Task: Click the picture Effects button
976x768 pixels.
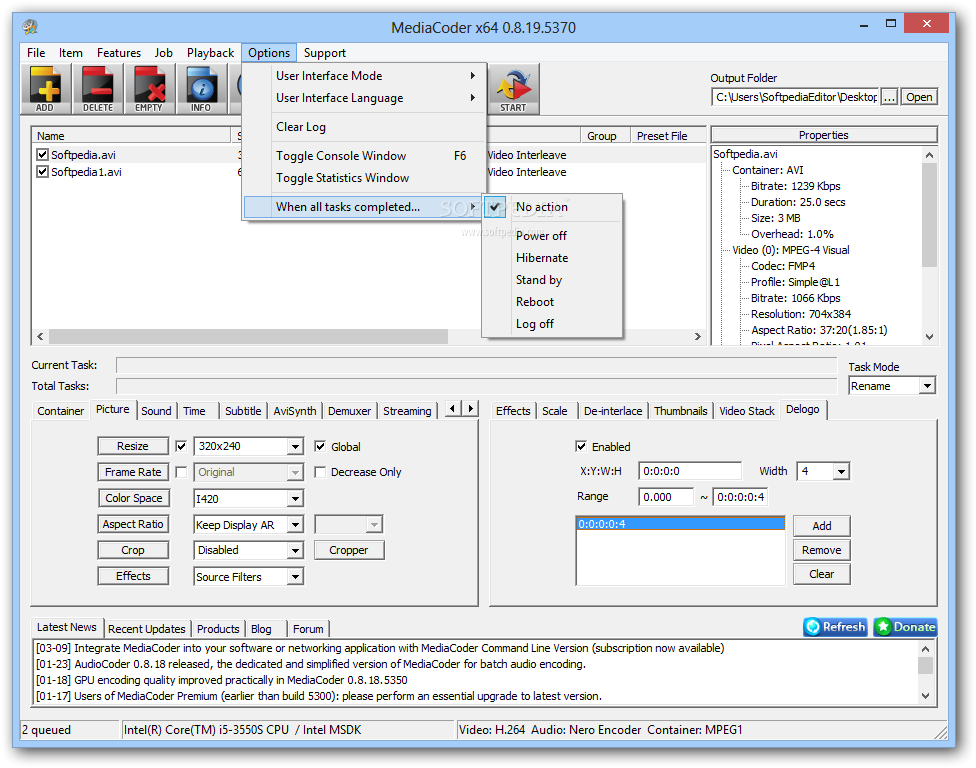Action: click(133, 576)
